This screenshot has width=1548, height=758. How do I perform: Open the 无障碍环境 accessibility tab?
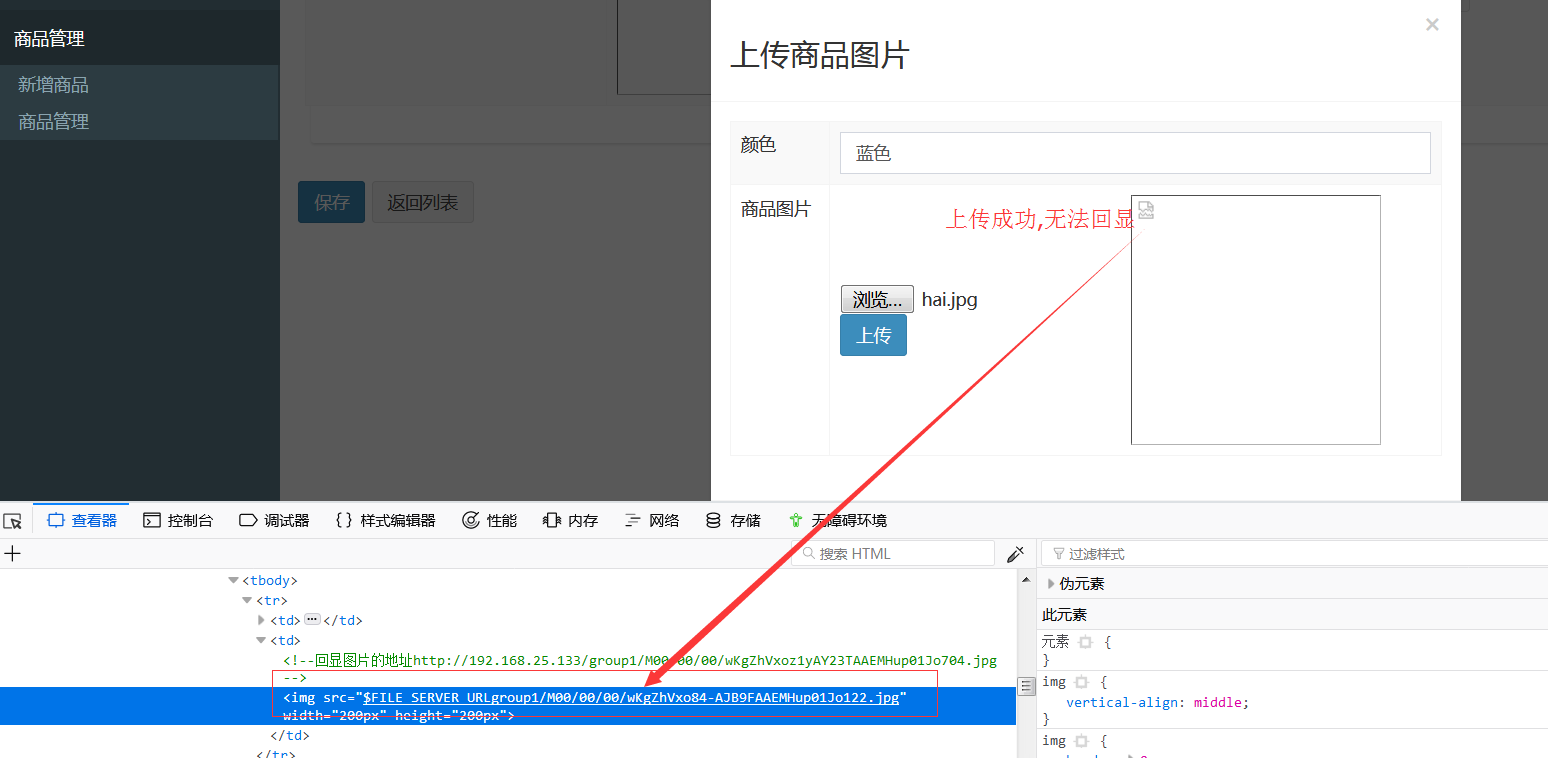click(x=837, y=520)
